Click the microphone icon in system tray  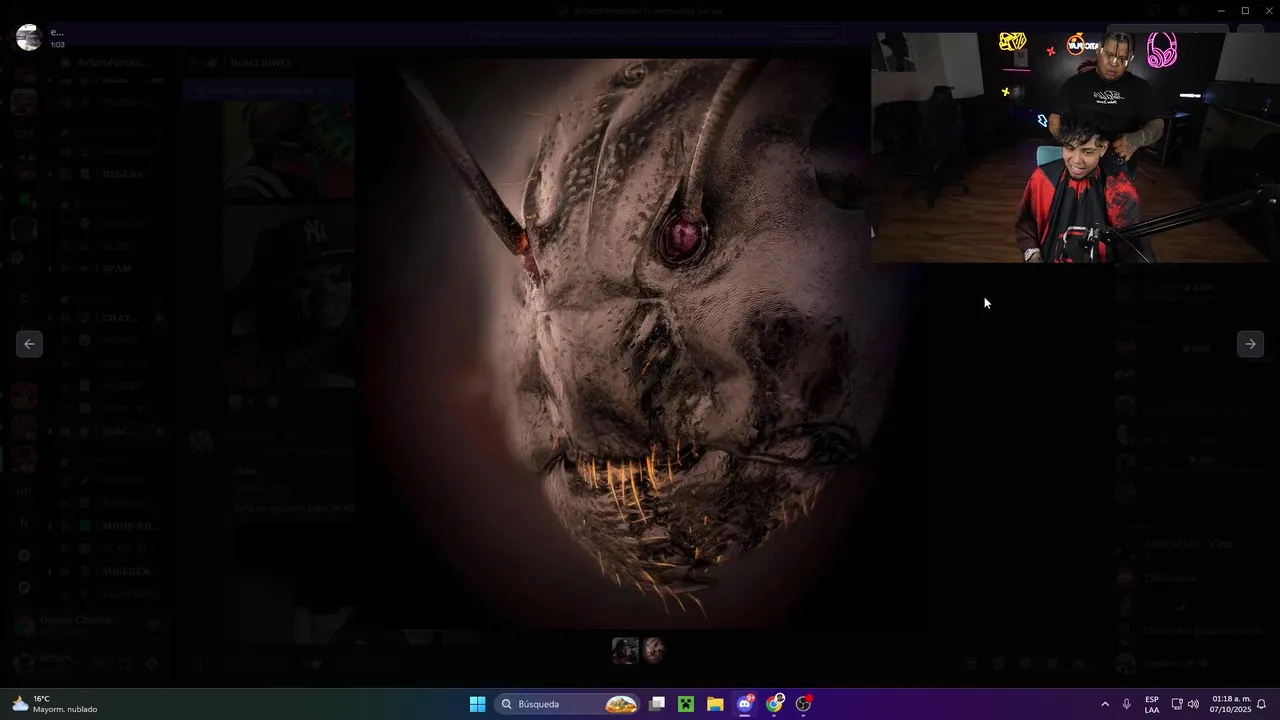pos(1127,704)
